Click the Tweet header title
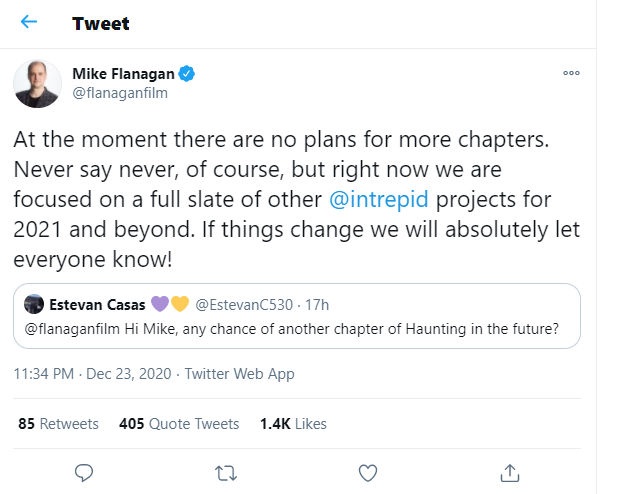The height and width of the screenshot is (494, 620). pyautogui.click(x=101, y=22)
